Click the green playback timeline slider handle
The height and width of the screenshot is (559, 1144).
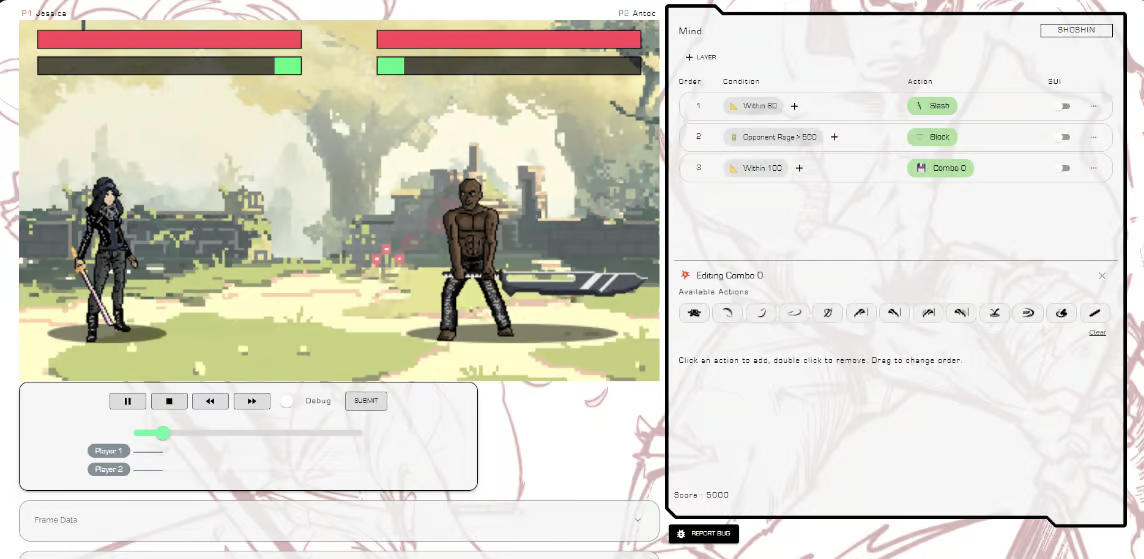(163, 433)
